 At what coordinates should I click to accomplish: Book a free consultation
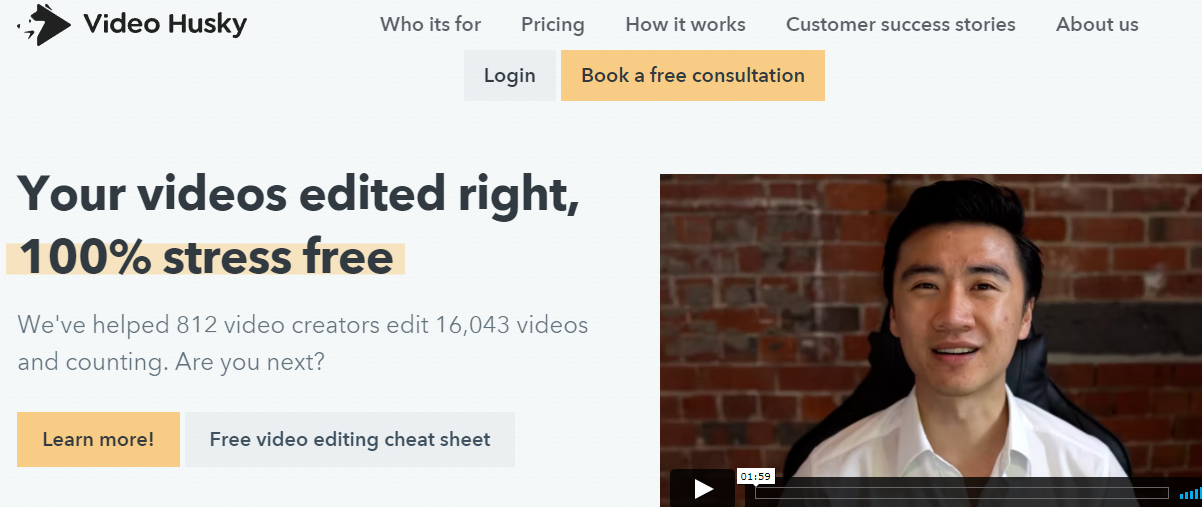(692, 76)
